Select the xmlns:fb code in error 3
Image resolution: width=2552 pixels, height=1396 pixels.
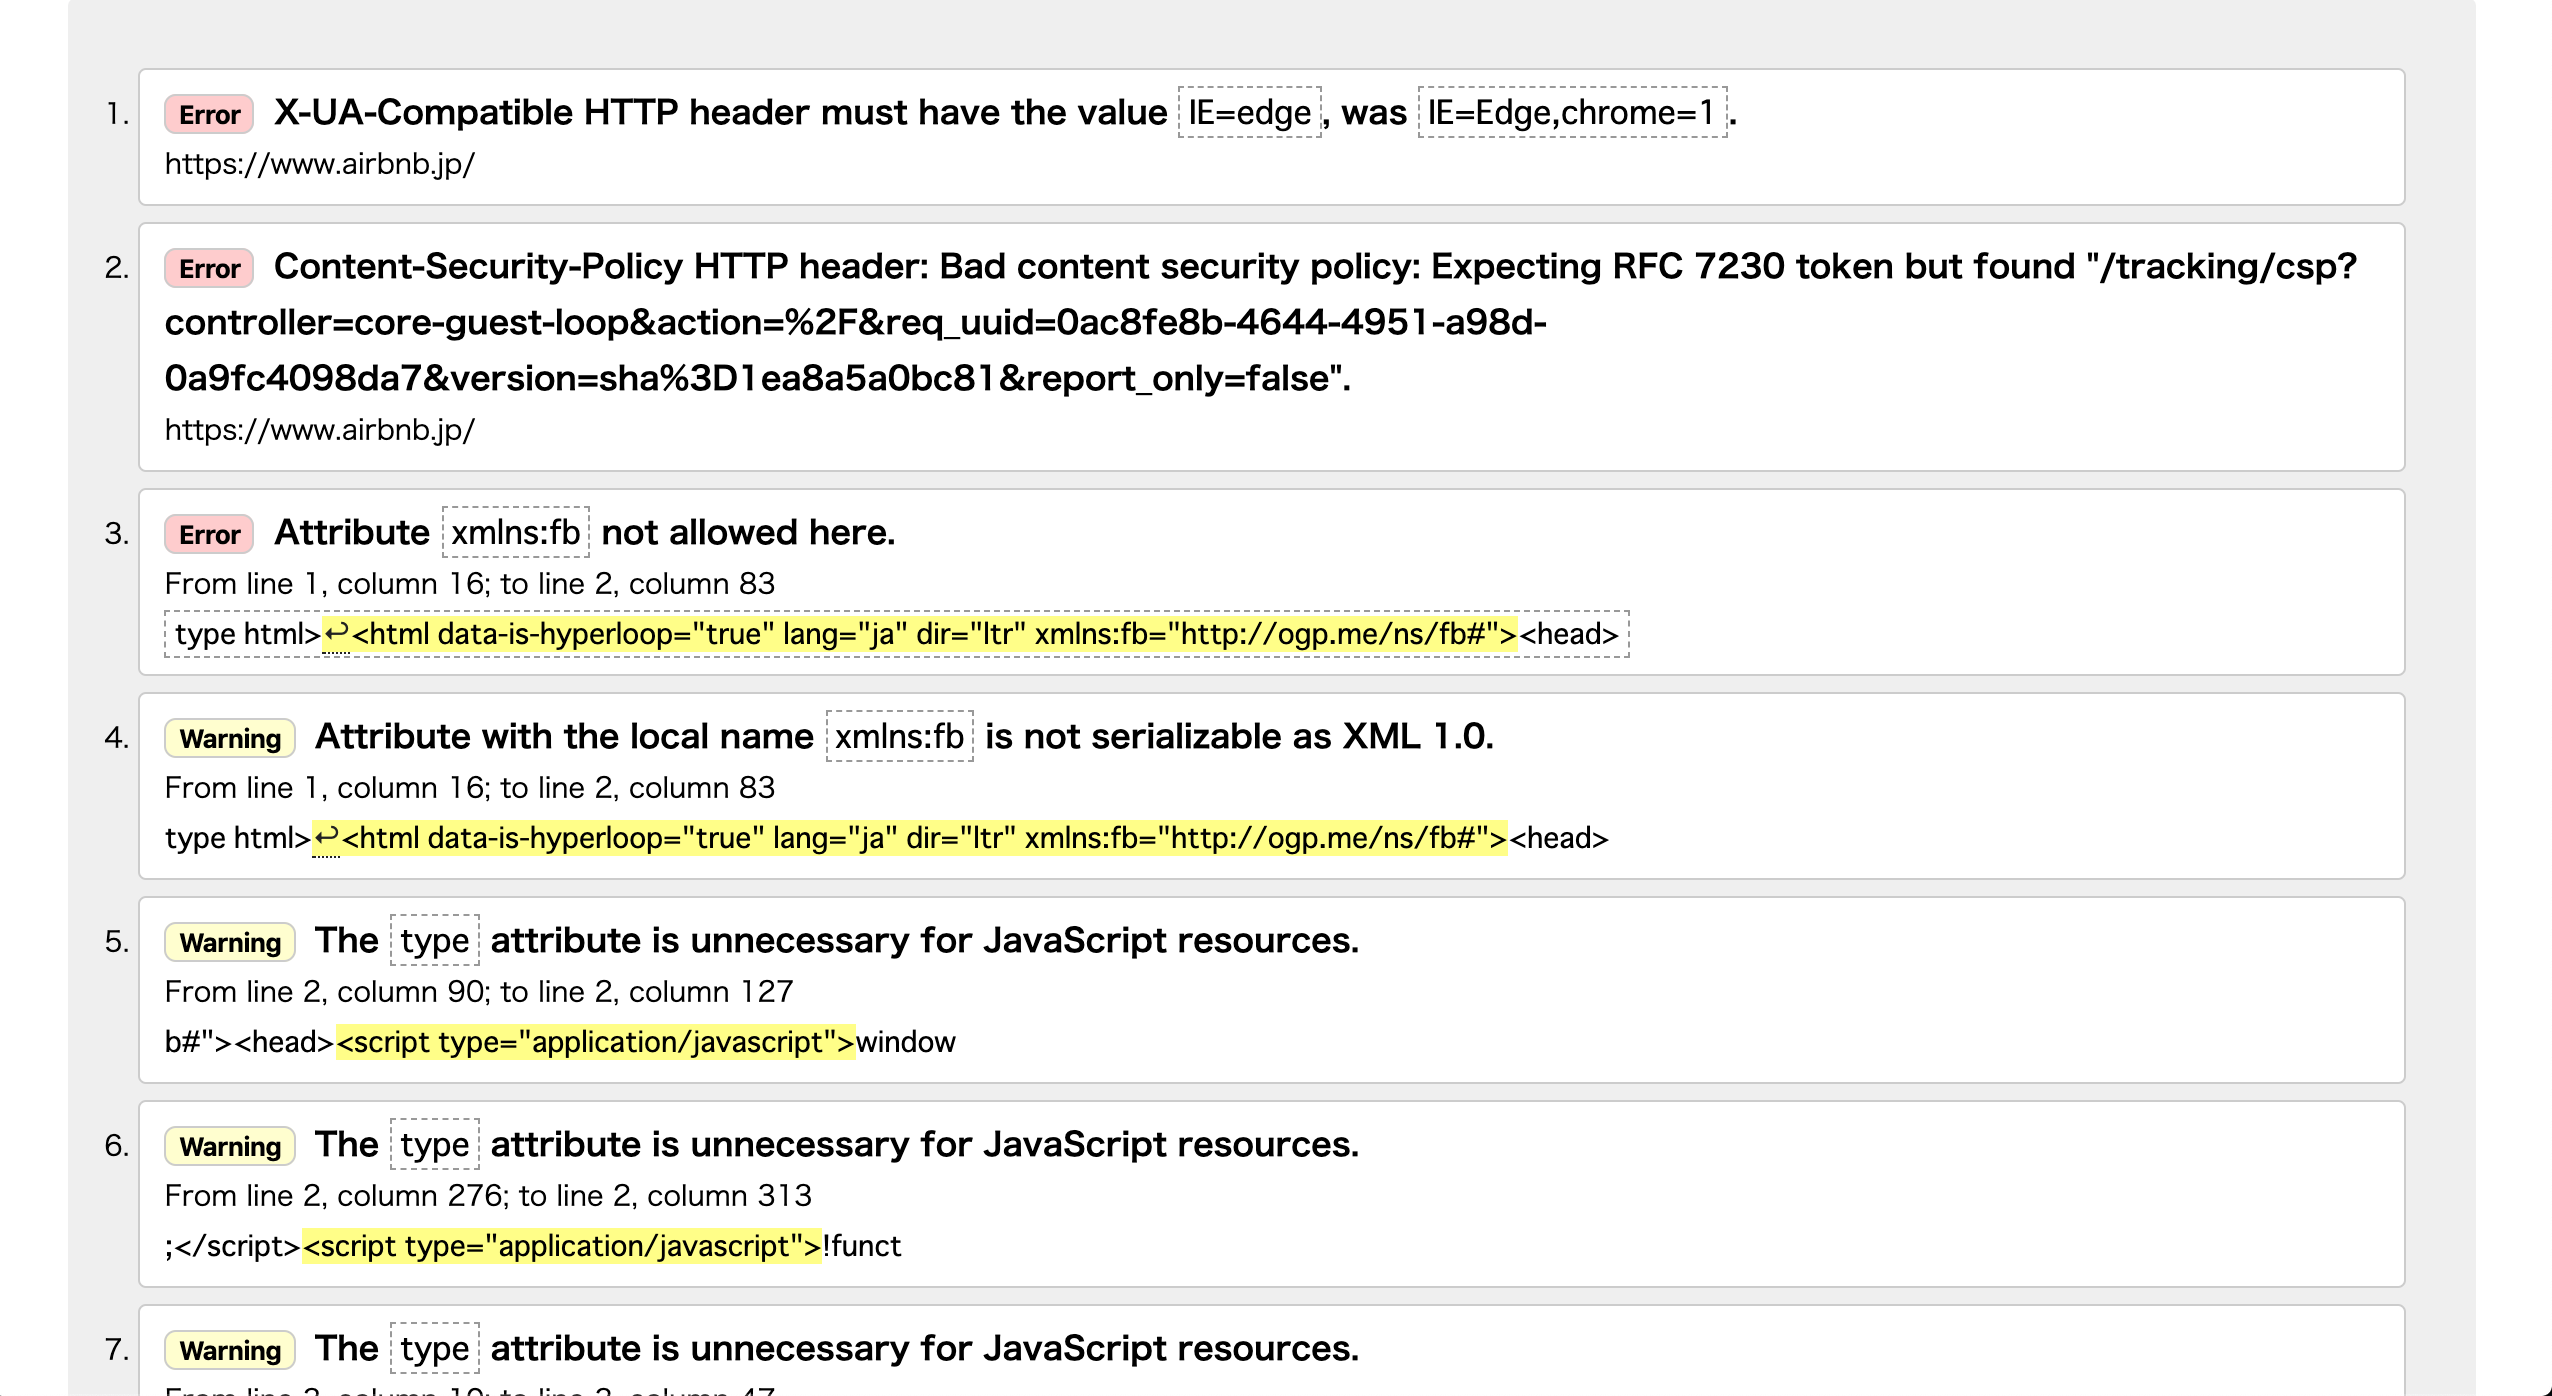(516, 533)
